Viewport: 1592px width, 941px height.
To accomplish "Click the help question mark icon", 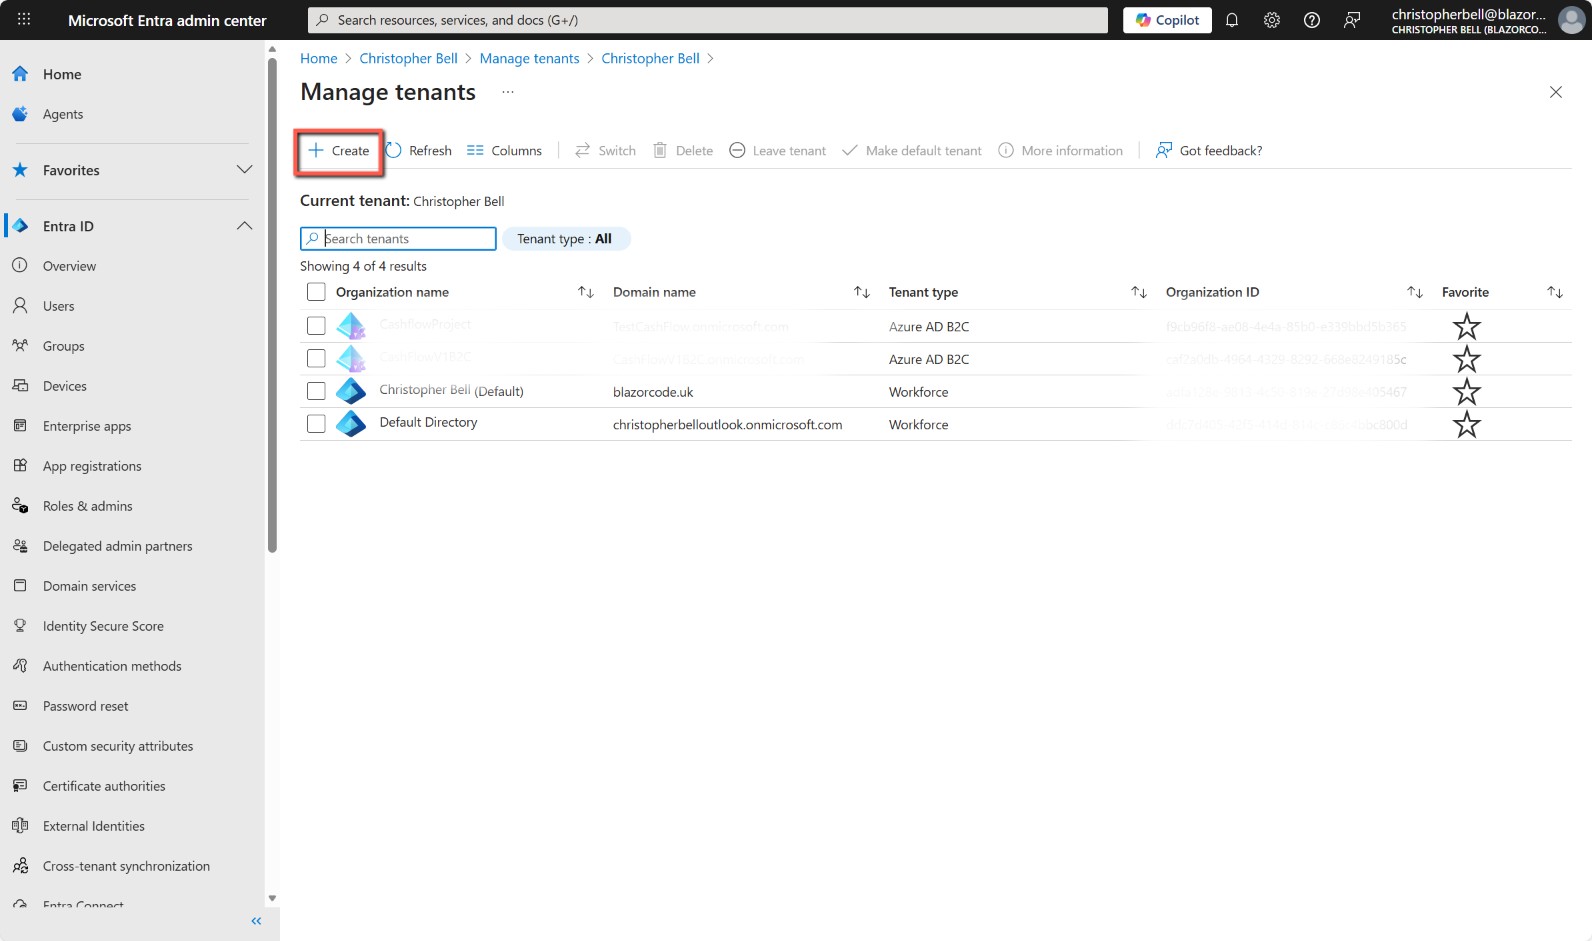I will 1312,20.
